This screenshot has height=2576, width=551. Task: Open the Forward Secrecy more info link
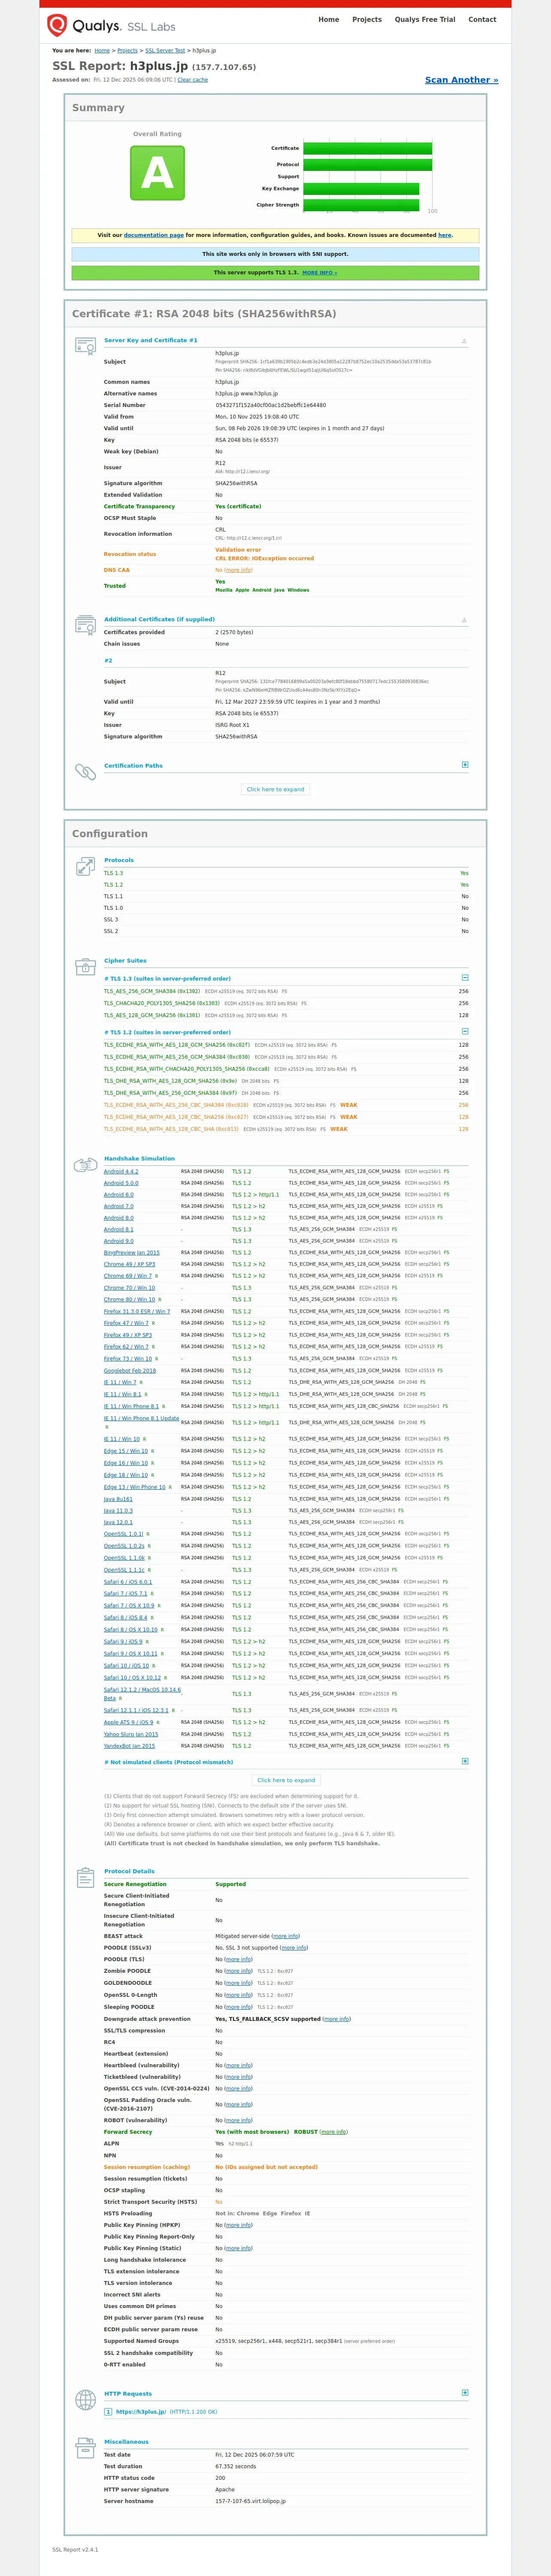click(x=334, y=2132)
